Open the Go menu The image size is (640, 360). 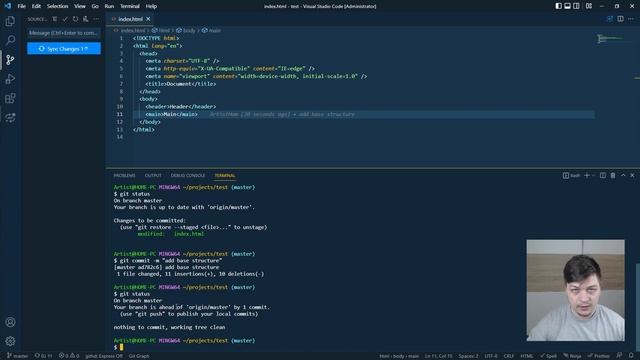click(95, 6)
